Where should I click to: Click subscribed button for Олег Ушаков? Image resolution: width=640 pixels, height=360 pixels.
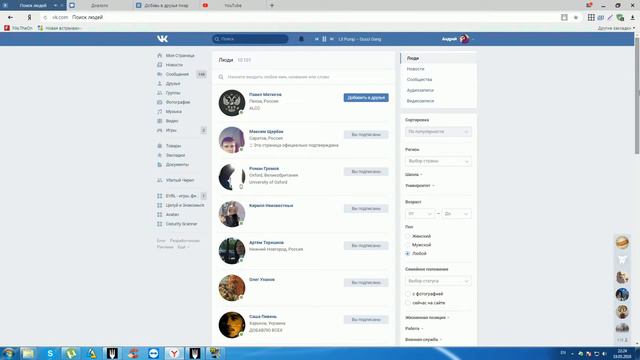pos(366,282)
